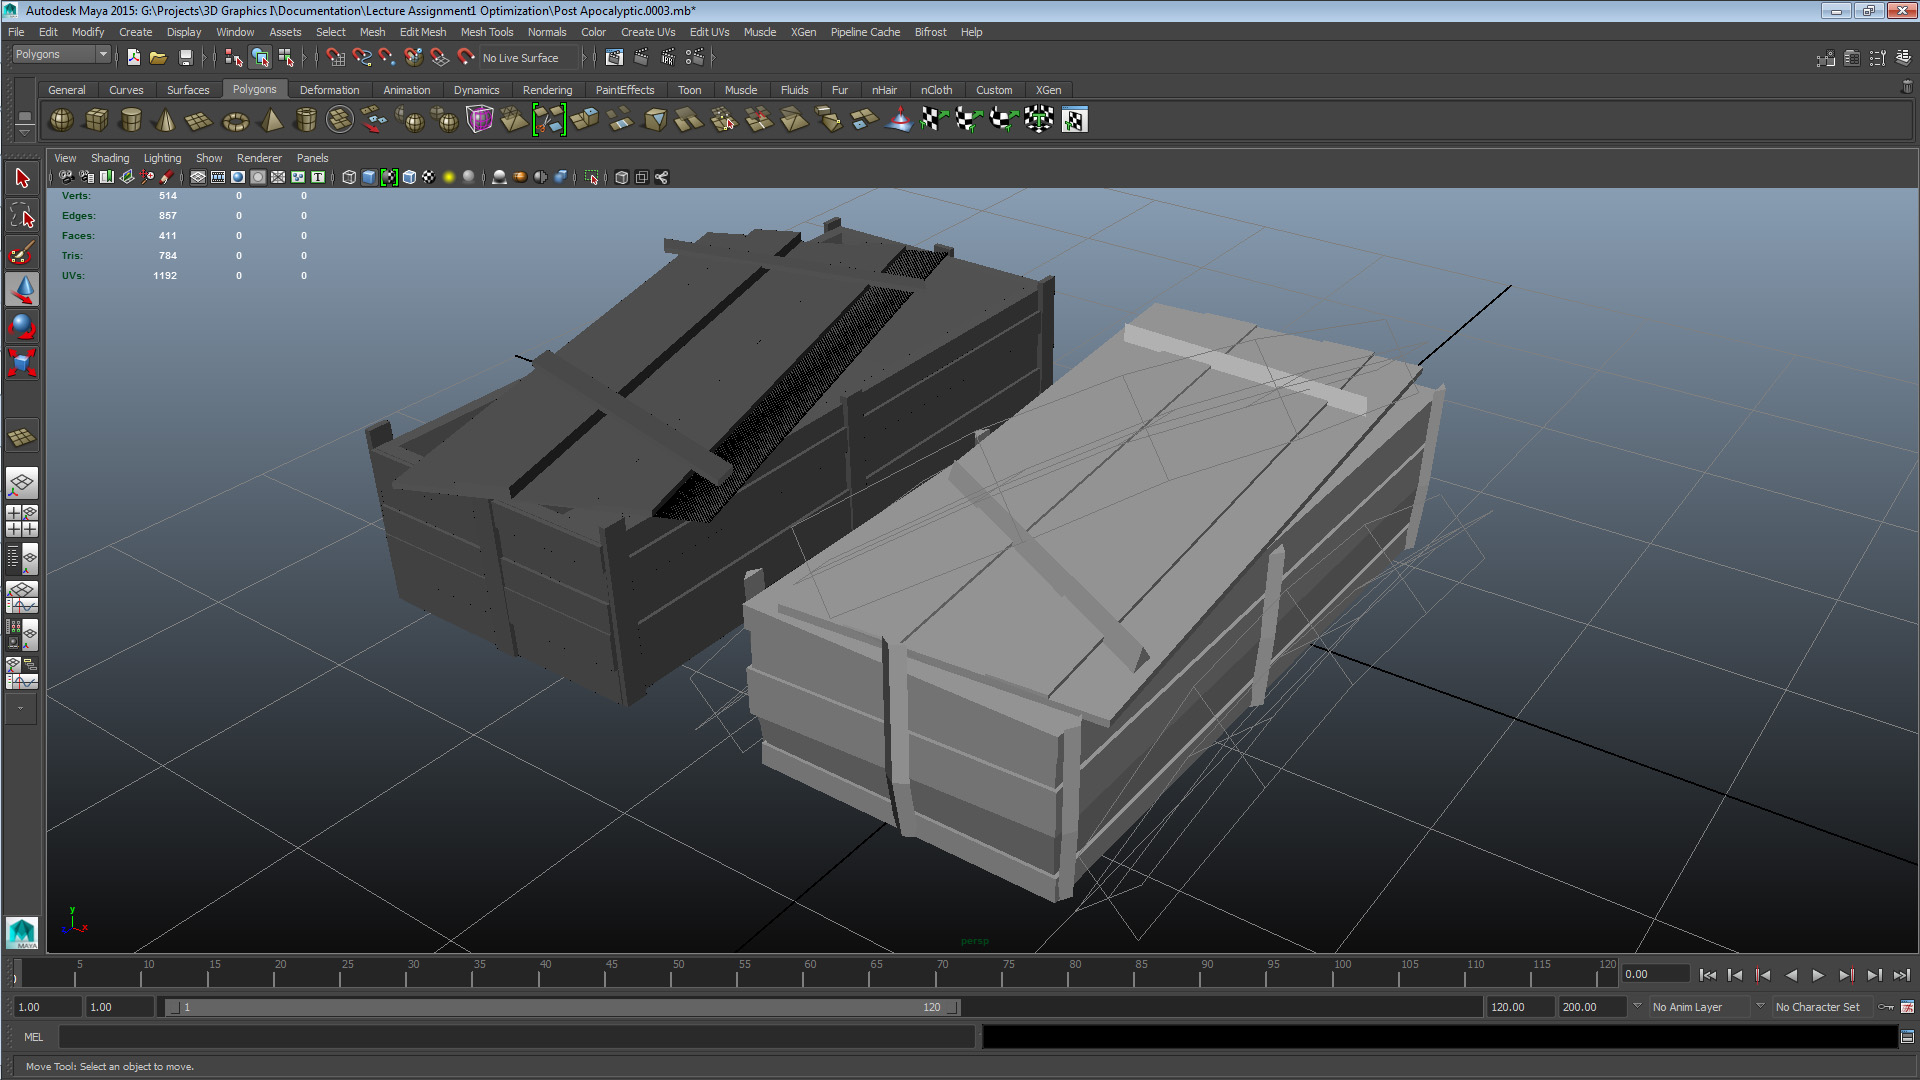
Task: Toggle use all lights in the viewport
Action: tap(449, 177)
